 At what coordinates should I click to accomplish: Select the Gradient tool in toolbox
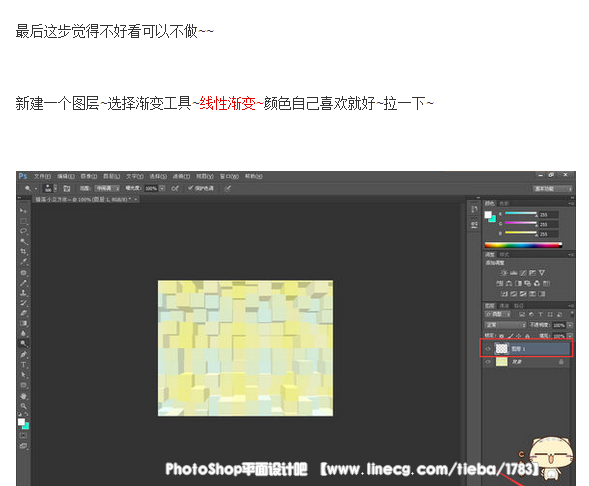[x=23, y=323]
